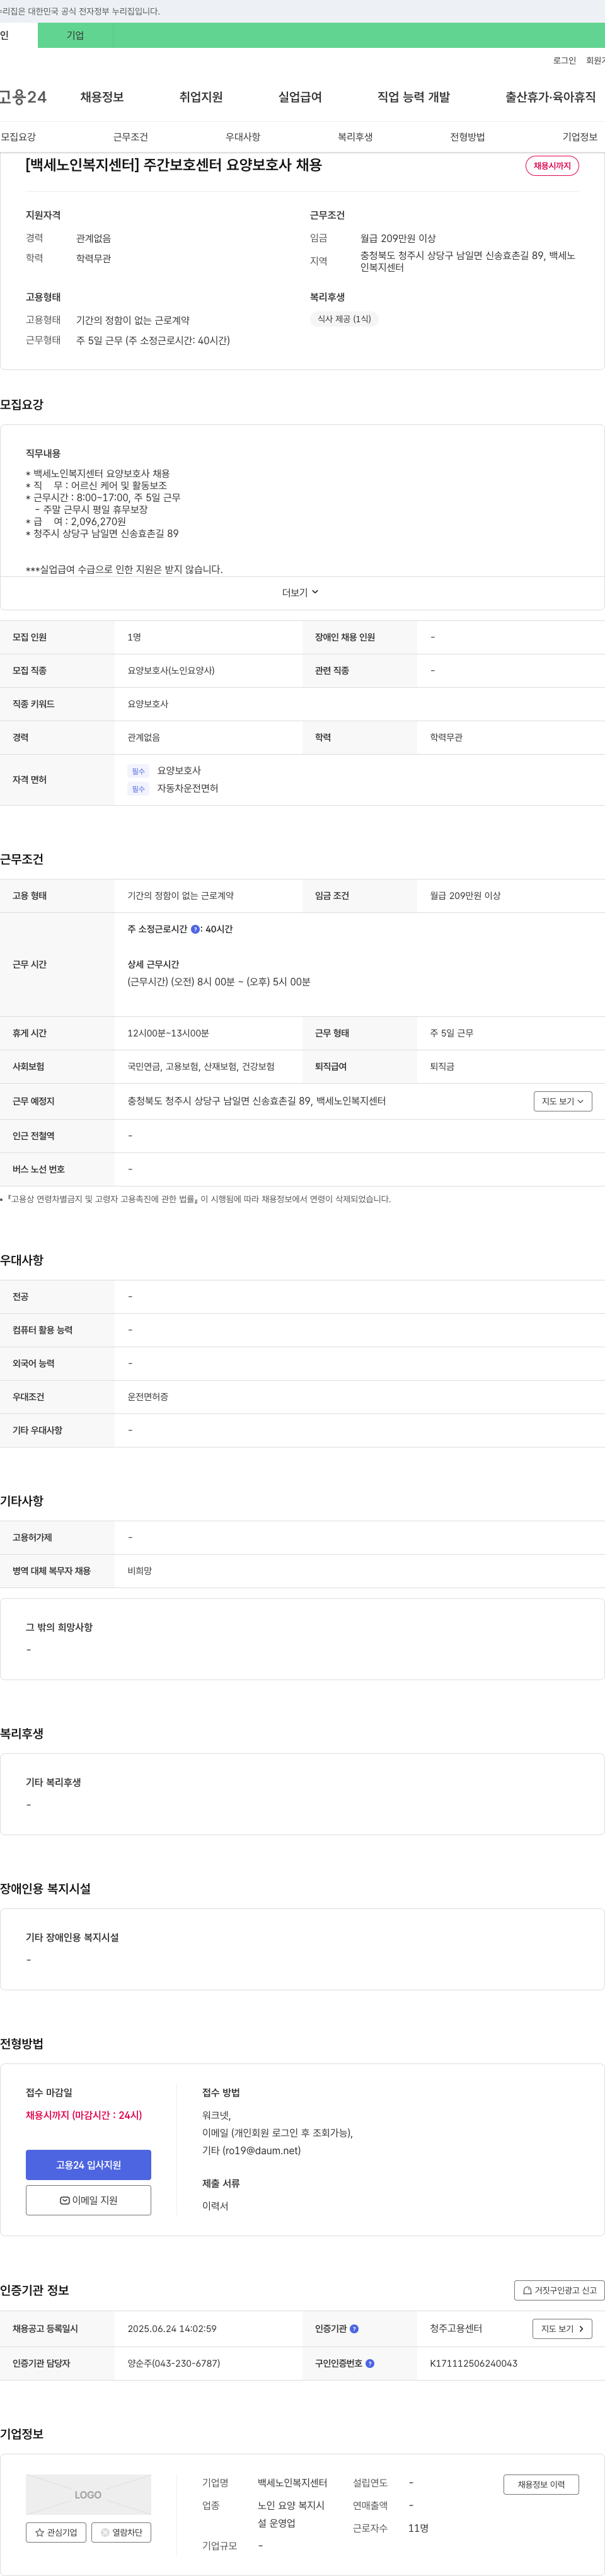Viewport: 605px width, 2576px height.
Task: Open 지도 보기 dropdown for 근무 예정지
Action: (x=562, y=1101)
